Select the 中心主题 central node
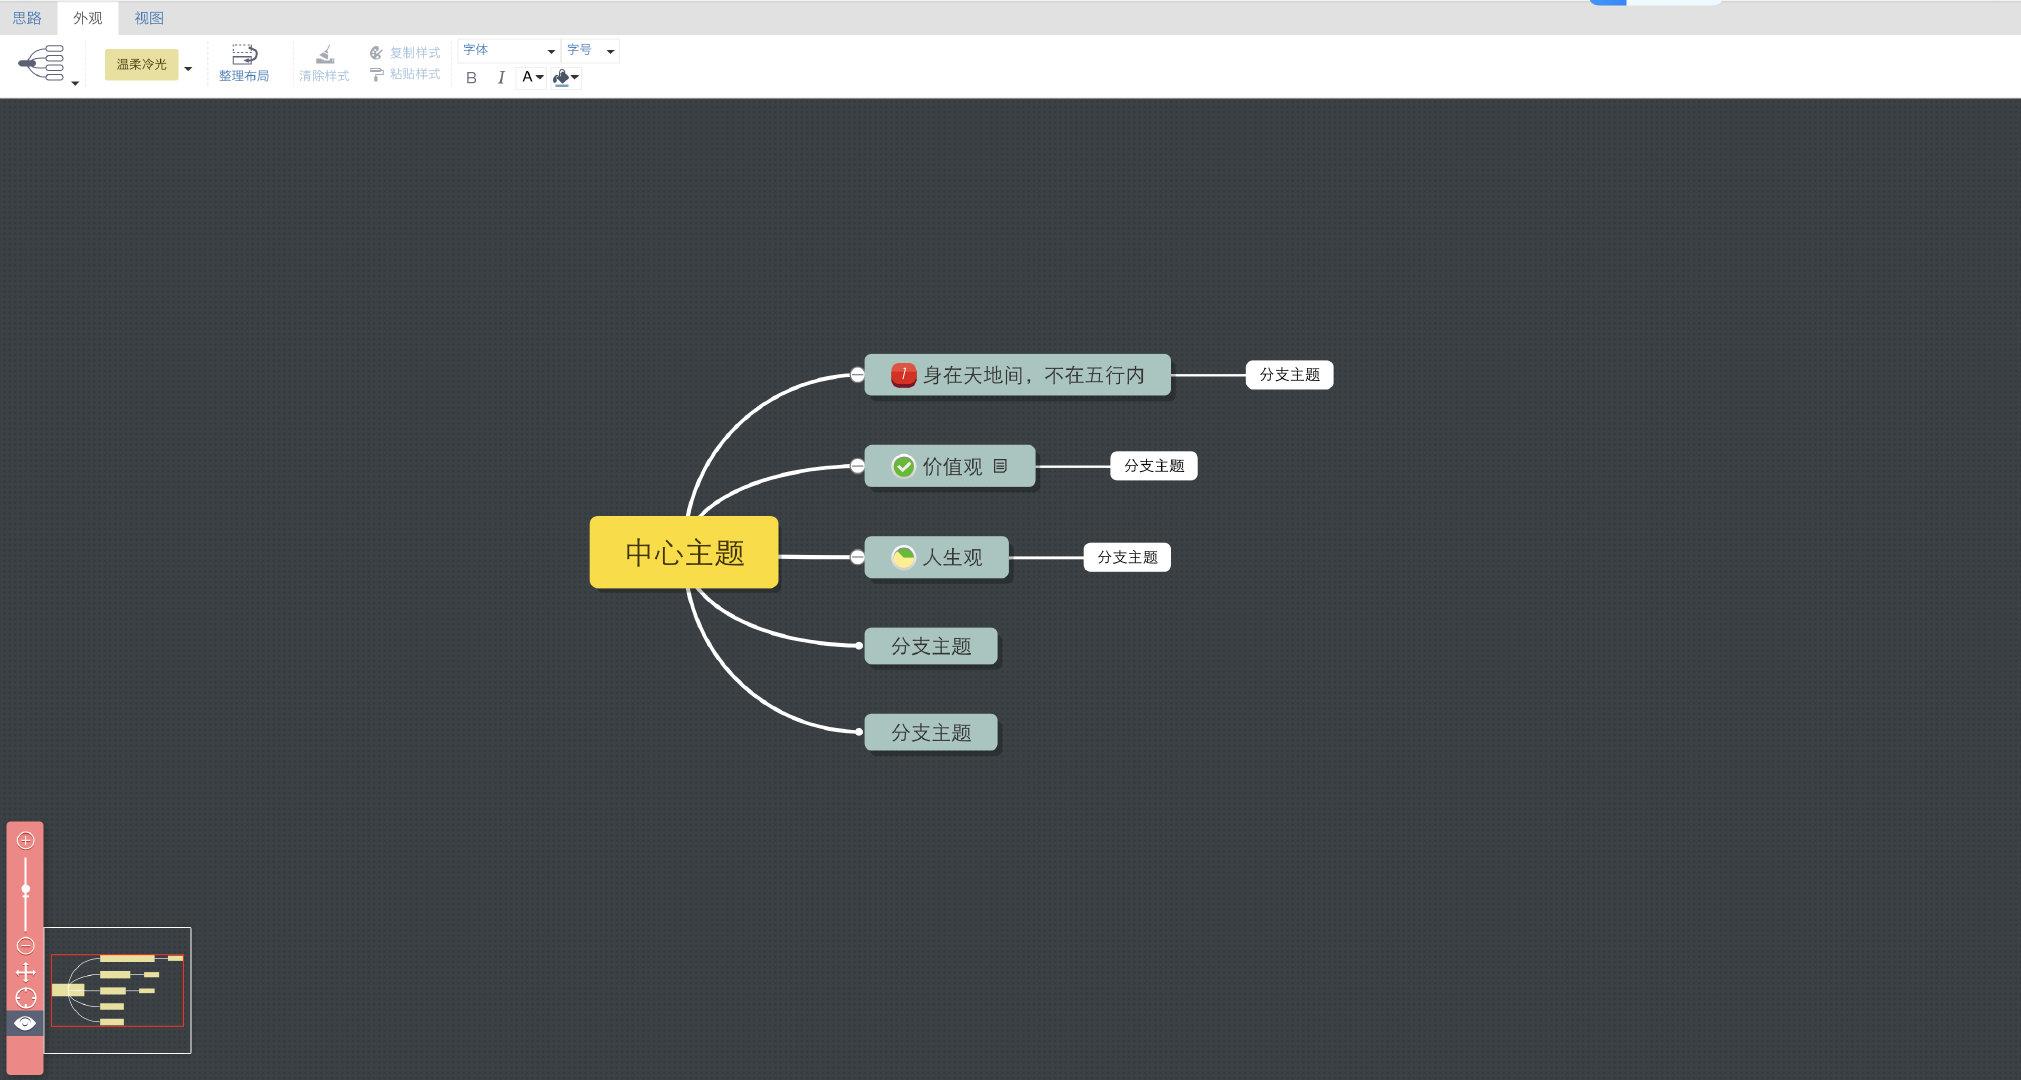This screenshot has height=1080, width=2021. pos(684,552)
